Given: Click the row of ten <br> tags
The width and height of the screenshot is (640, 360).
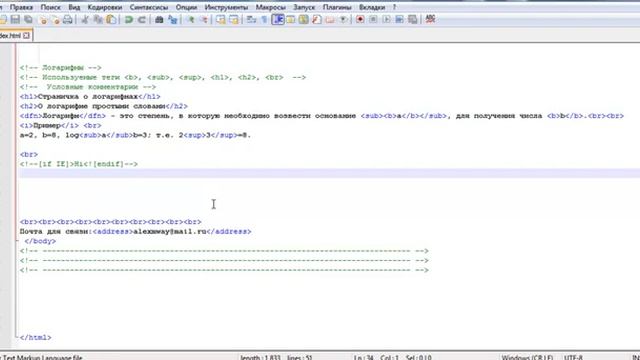Looking at the screenshot, I should [111, 222].
